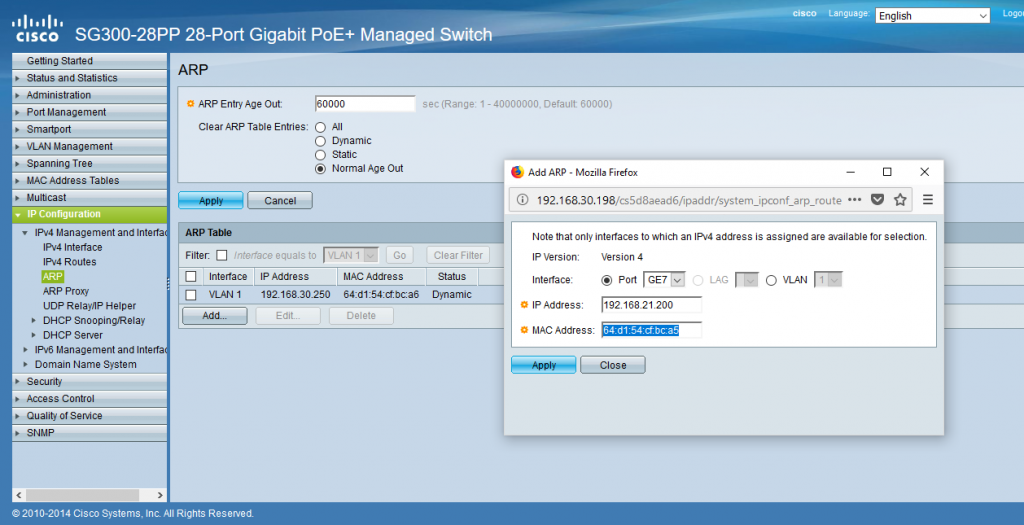Select the Port interface radio in Add ARP
1024x525 pixels.
[x=607, y=280]
